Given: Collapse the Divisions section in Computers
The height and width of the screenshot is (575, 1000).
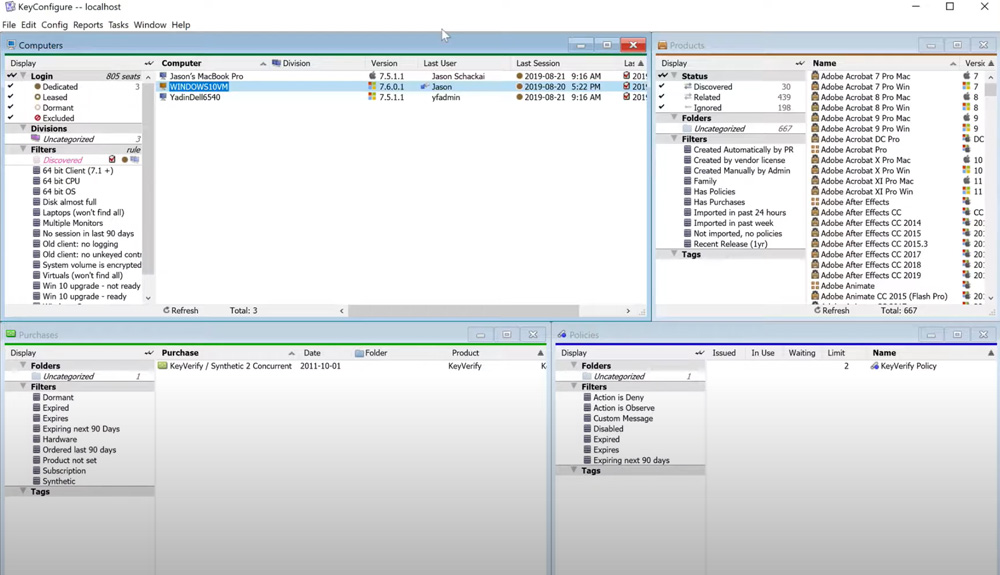Looking at the screenshot, I should click(24, 128).
